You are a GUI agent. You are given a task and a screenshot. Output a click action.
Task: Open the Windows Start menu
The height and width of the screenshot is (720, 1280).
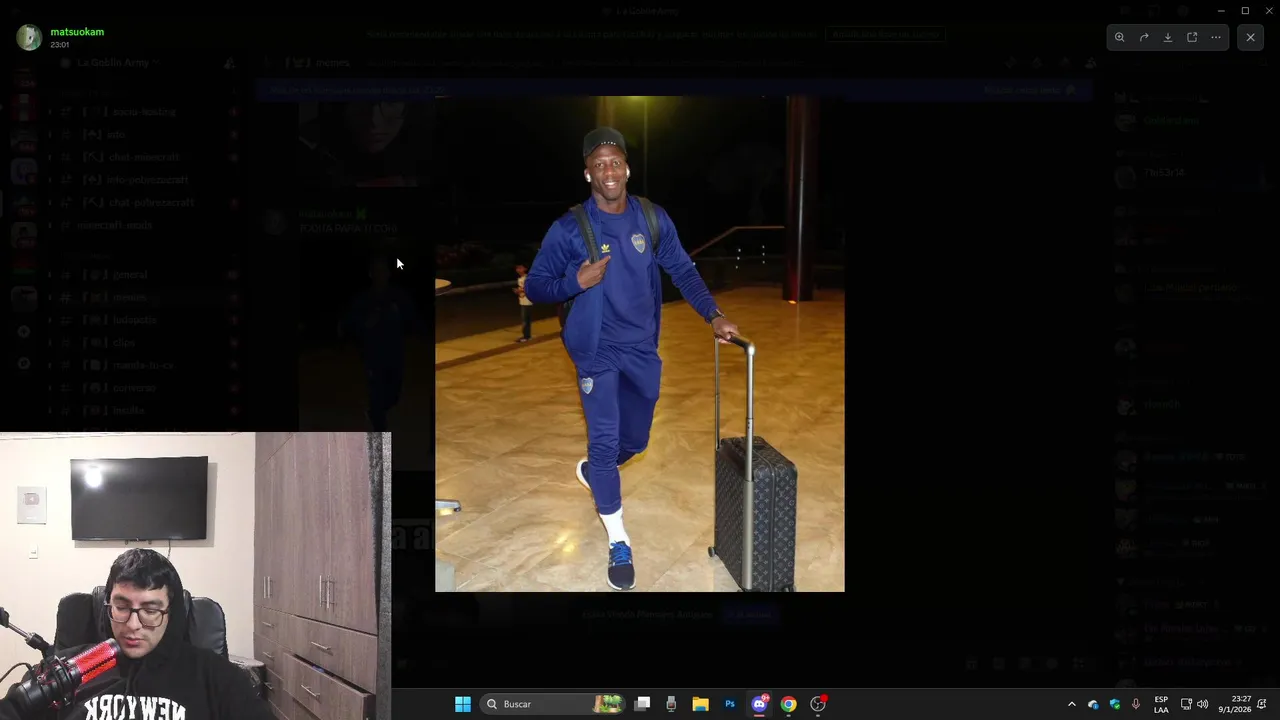(463, 704)
